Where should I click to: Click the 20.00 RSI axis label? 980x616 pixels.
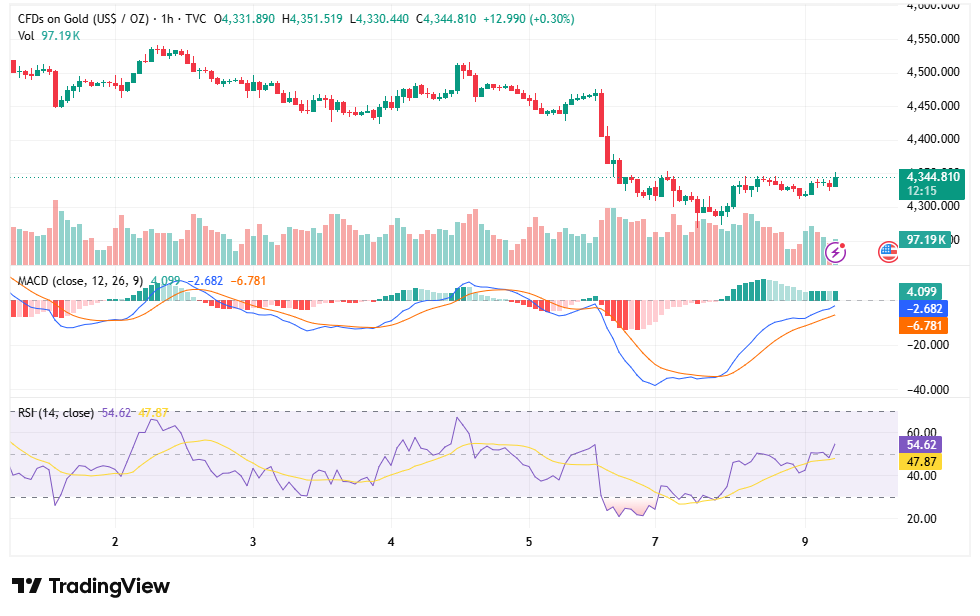[x=921, y=519]
